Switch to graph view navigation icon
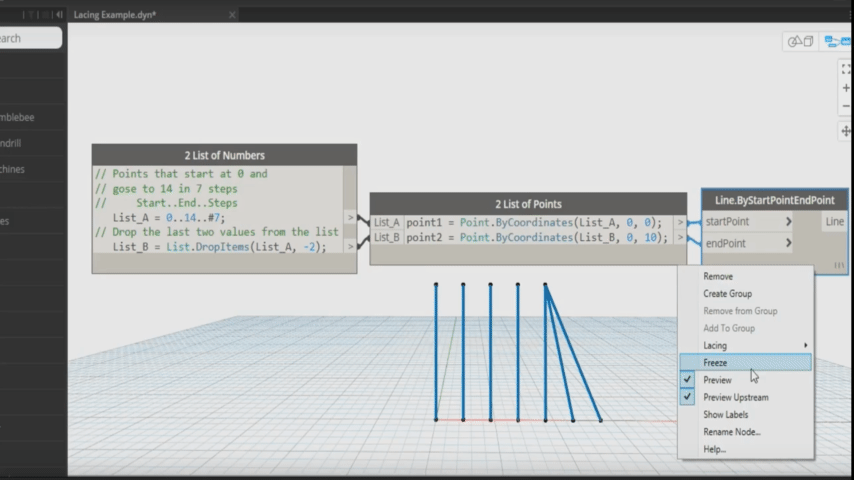The width and height of the screenshot is (854, 480). click(x=837, y=41)
